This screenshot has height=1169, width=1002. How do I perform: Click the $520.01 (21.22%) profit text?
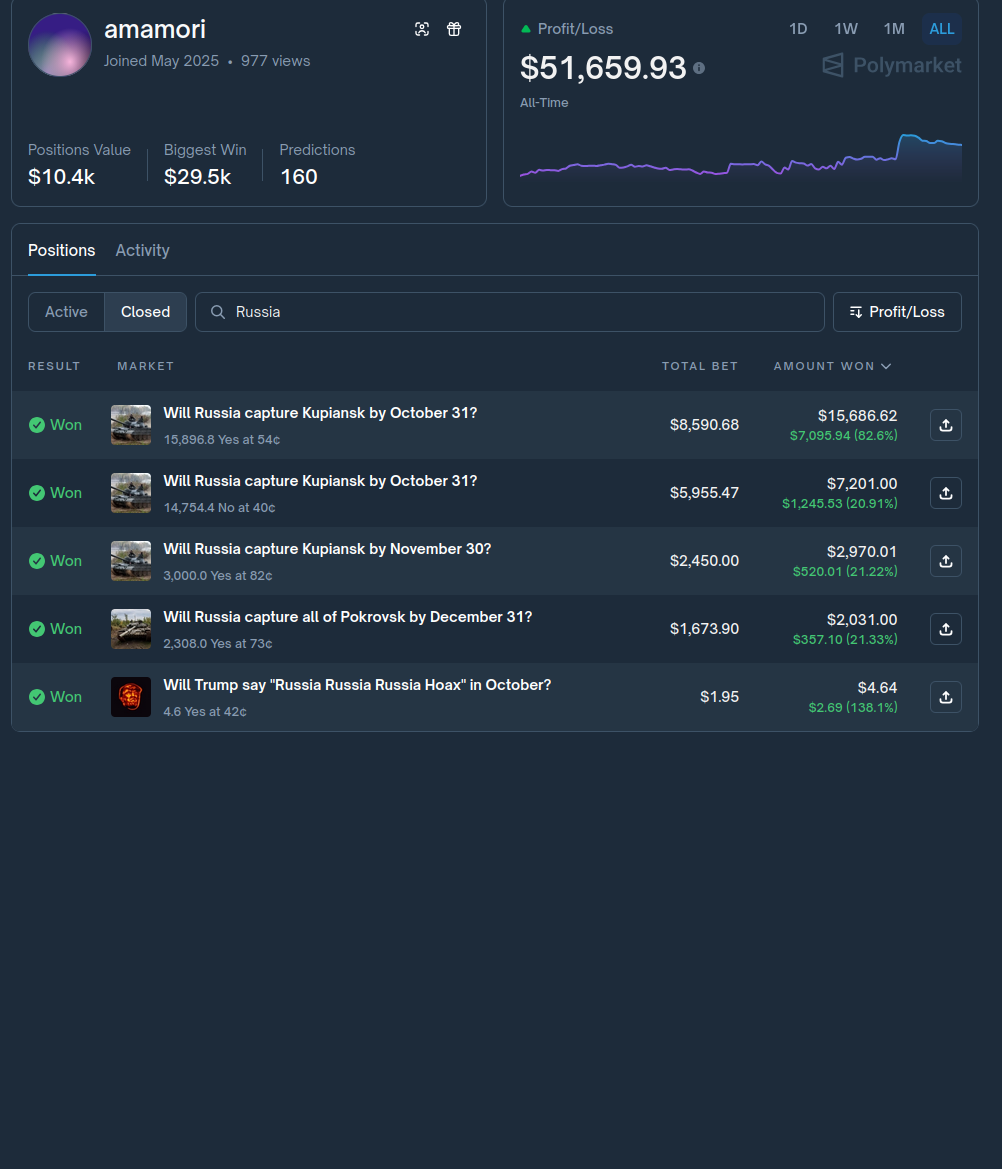click(845, 571)
